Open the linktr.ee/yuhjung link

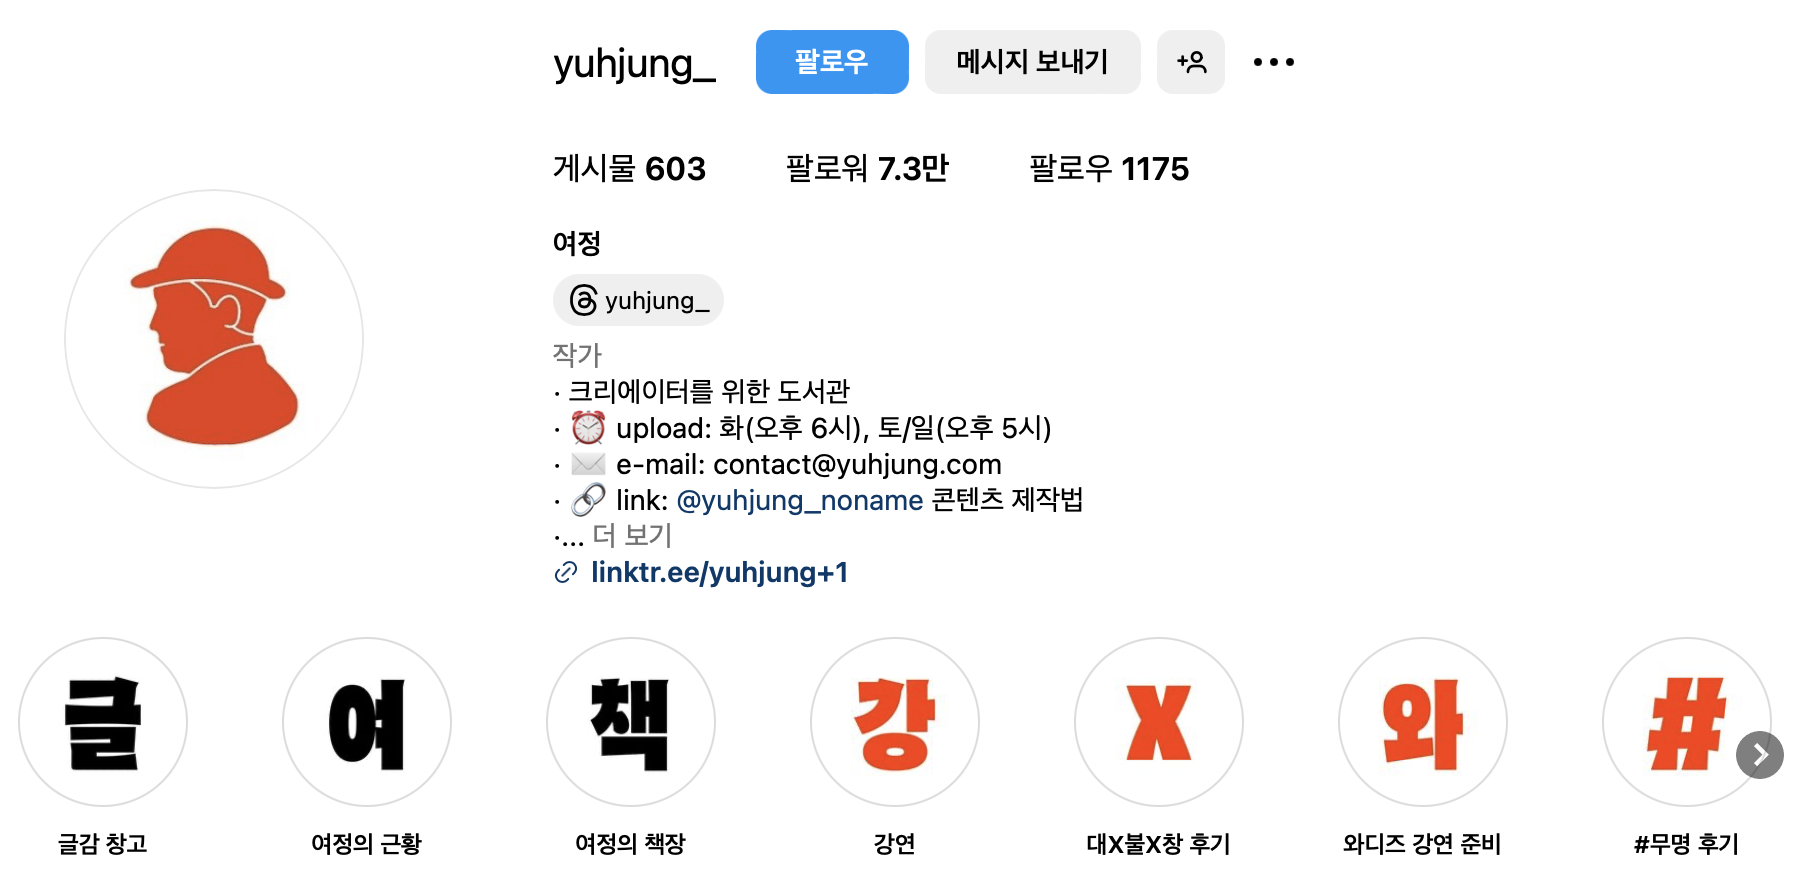(719, 572)
